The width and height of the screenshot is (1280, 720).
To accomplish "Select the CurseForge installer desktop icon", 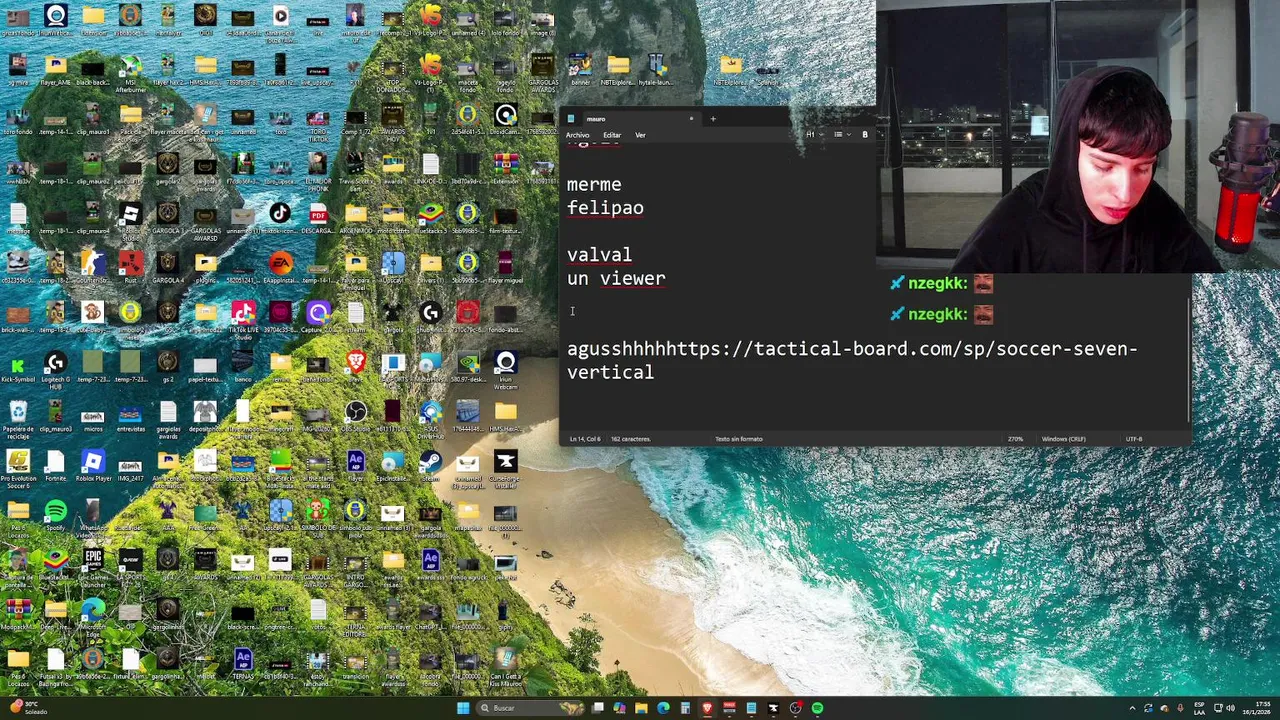I will tap(505, 470).
